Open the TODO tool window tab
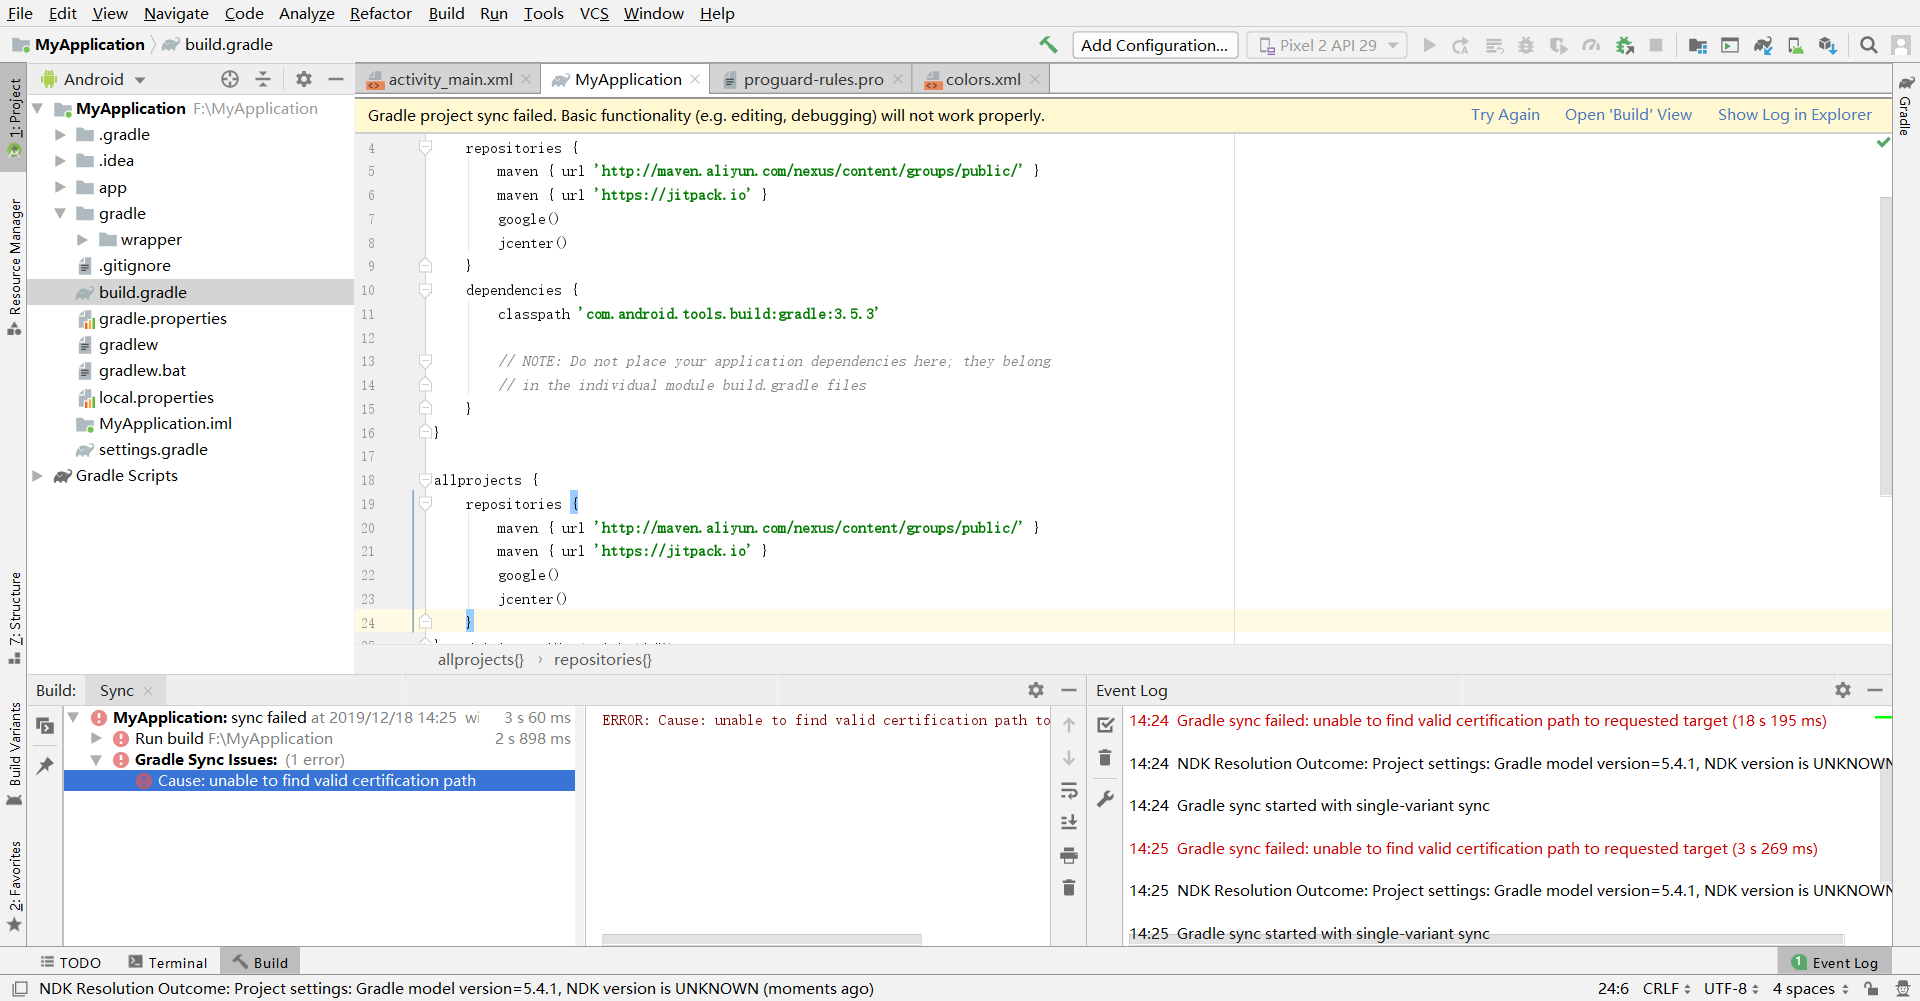1920x1001 pixels. click(x=70, y=962)
